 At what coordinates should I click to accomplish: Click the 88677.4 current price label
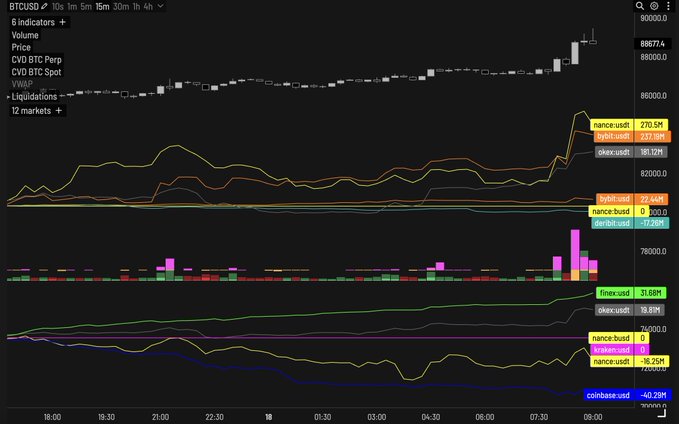point(652,44)
